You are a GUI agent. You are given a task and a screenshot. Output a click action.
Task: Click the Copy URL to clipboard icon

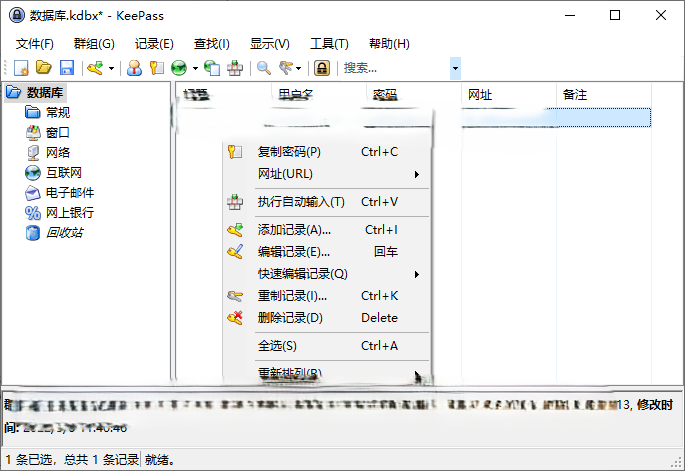(212, 68)
